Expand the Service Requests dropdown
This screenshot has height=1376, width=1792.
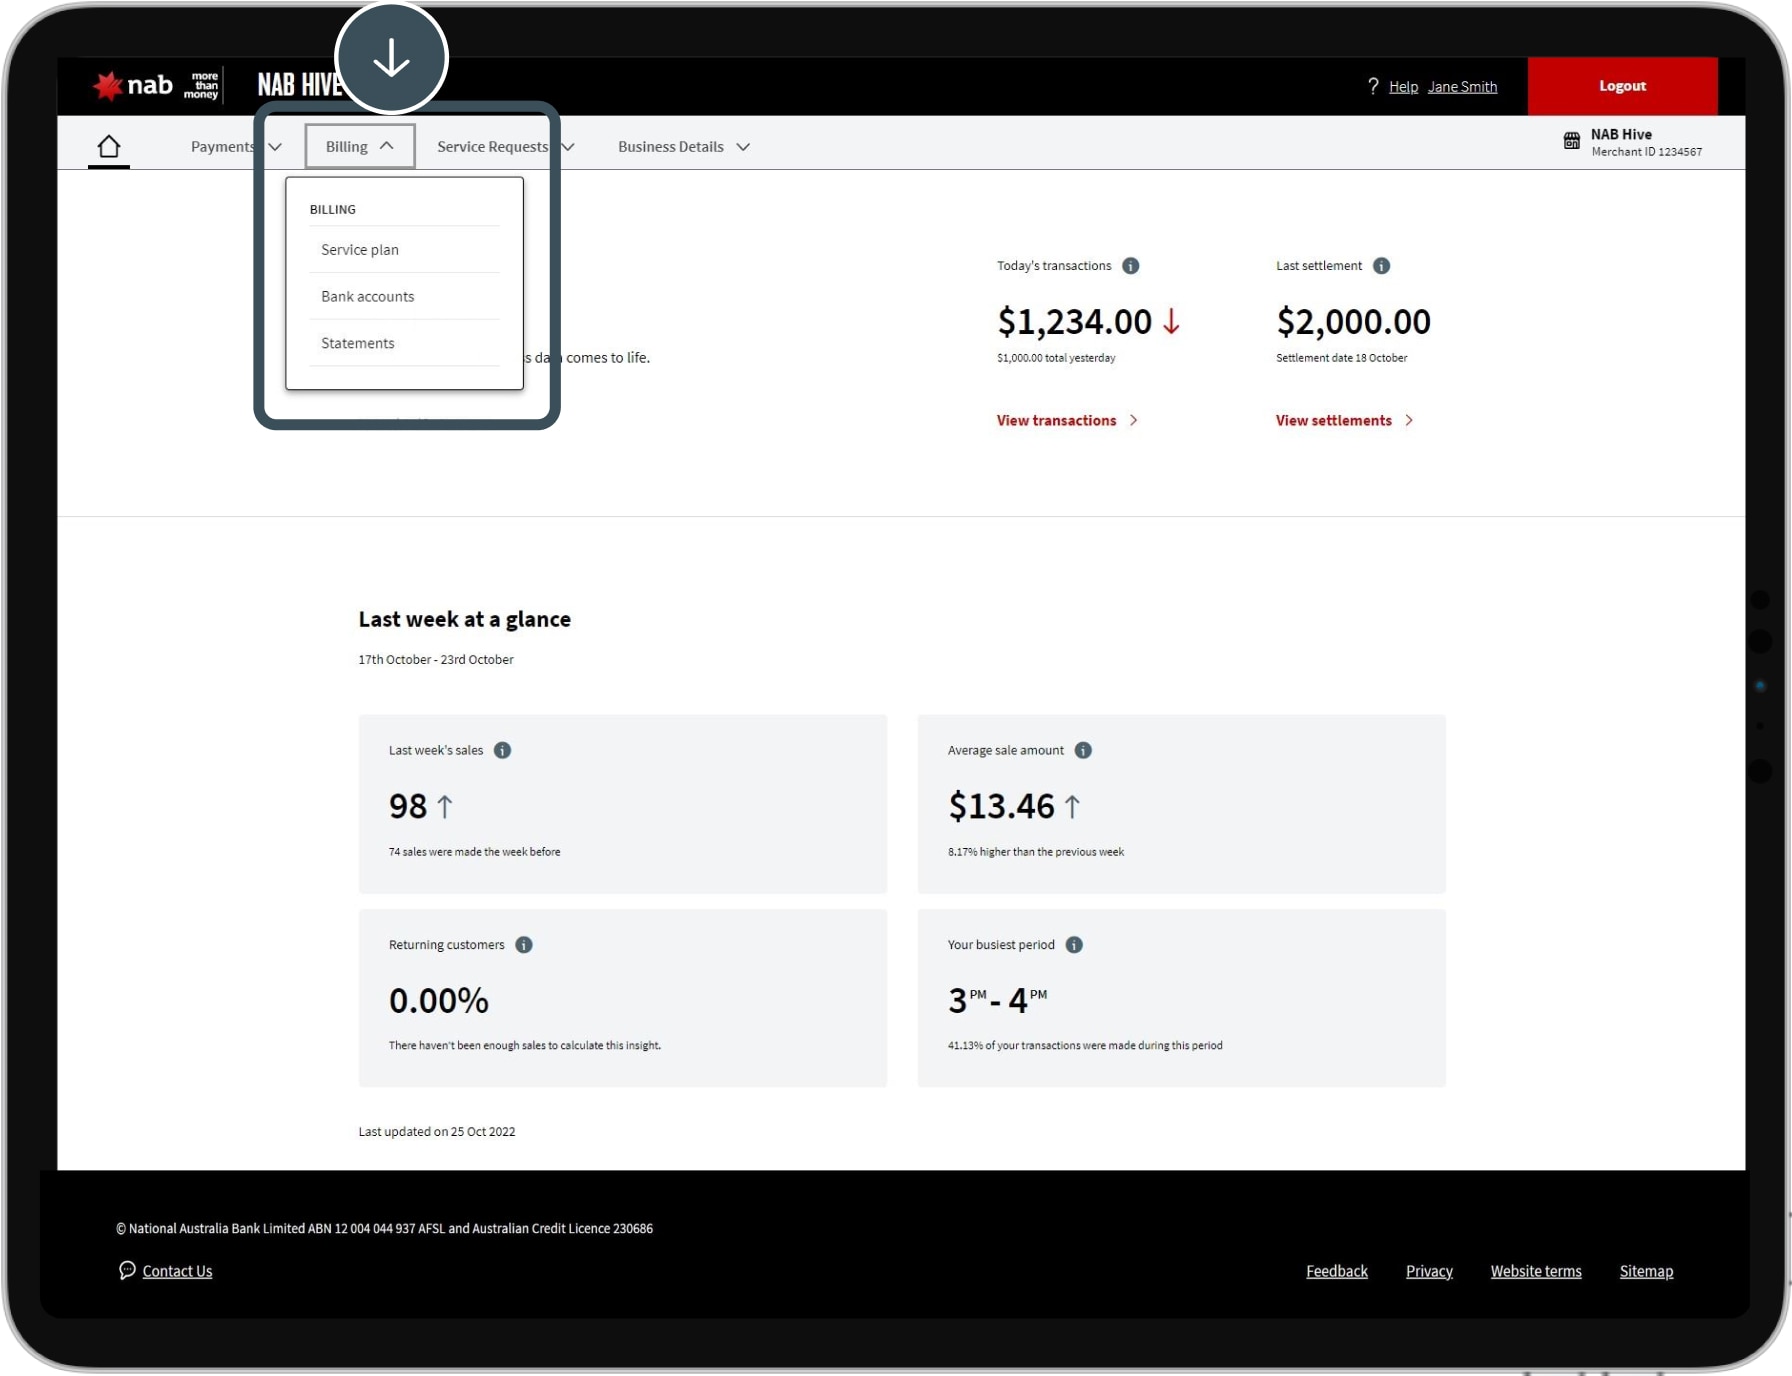tap(504, 147)
